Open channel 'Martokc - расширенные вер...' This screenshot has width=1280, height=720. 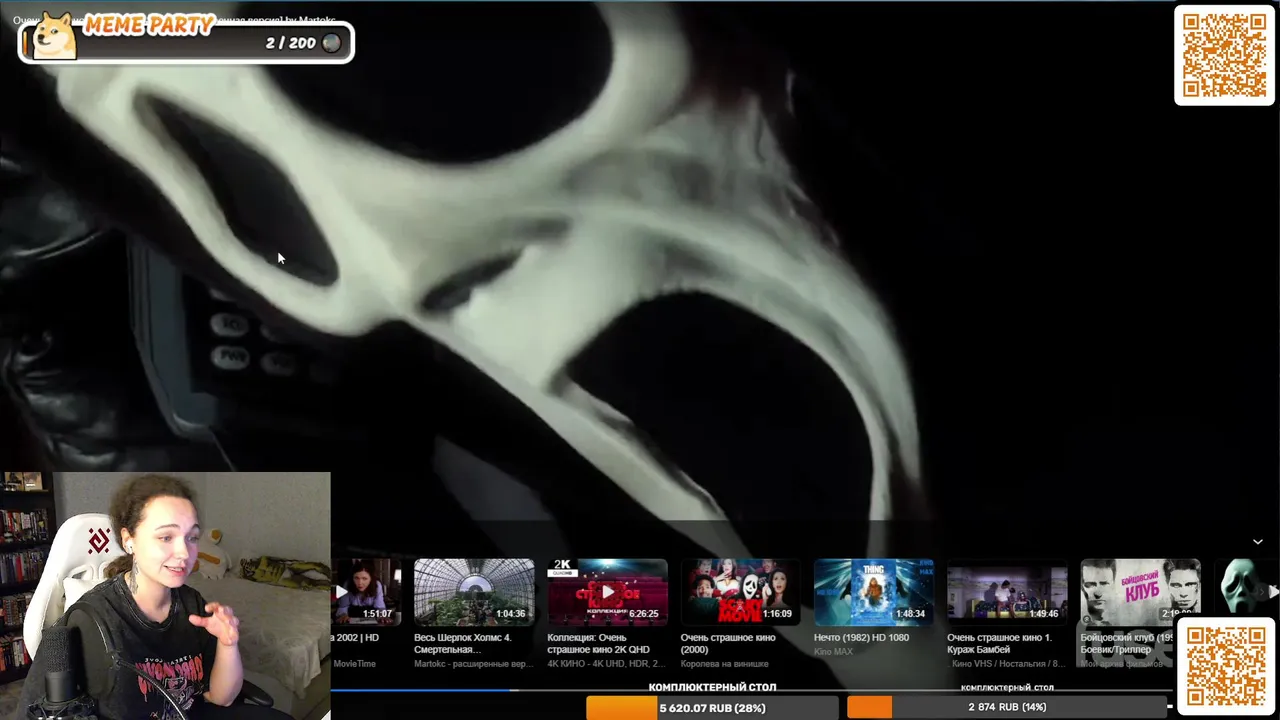473,663
